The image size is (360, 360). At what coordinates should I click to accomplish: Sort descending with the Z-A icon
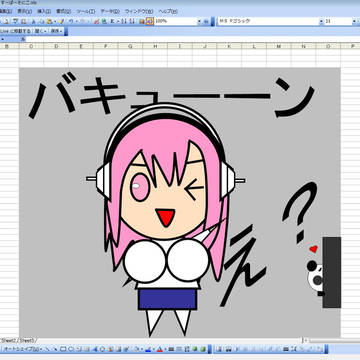tap(132, 21)
